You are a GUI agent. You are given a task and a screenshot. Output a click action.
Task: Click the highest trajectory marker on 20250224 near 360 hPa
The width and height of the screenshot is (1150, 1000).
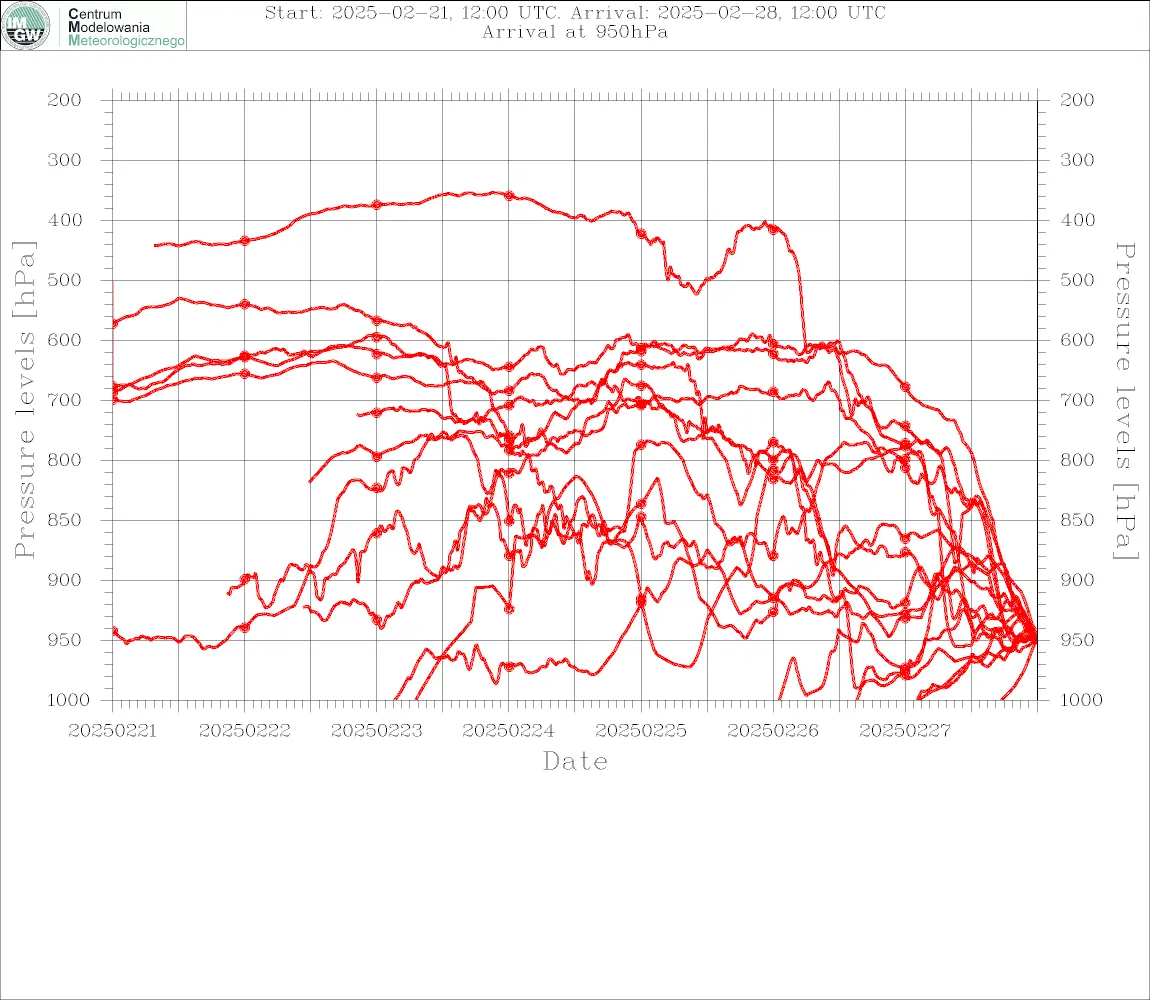(509, 196)
